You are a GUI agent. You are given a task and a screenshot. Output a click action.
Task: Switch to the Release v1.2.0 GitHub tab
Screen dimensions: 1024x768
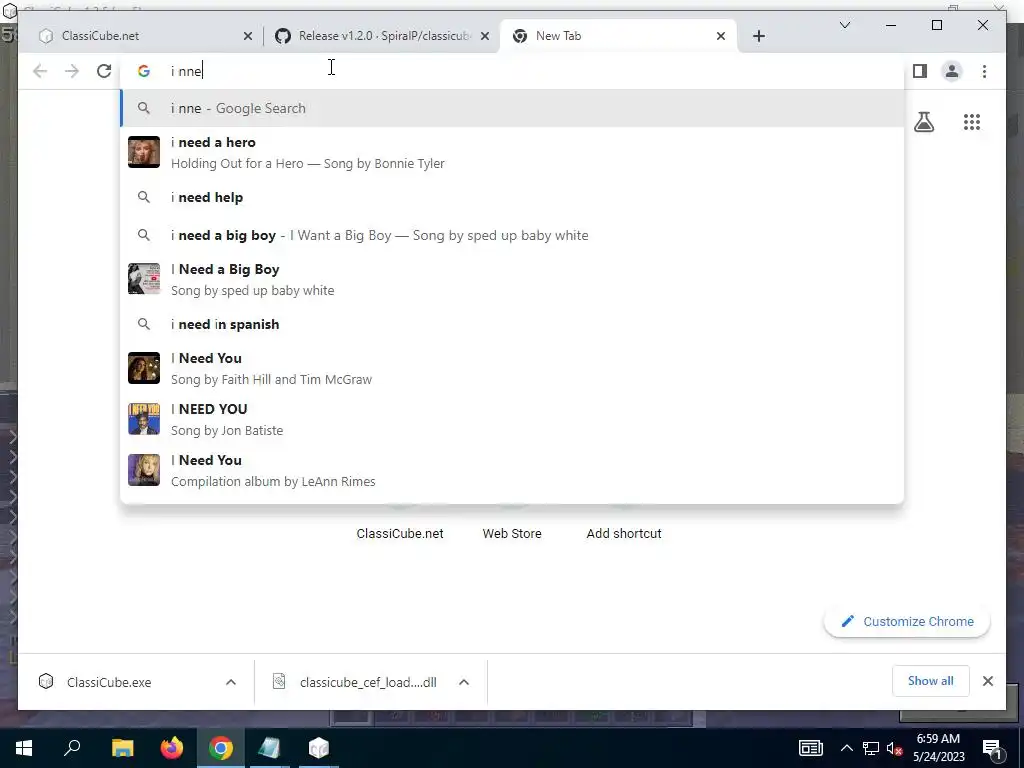point(382,36)
